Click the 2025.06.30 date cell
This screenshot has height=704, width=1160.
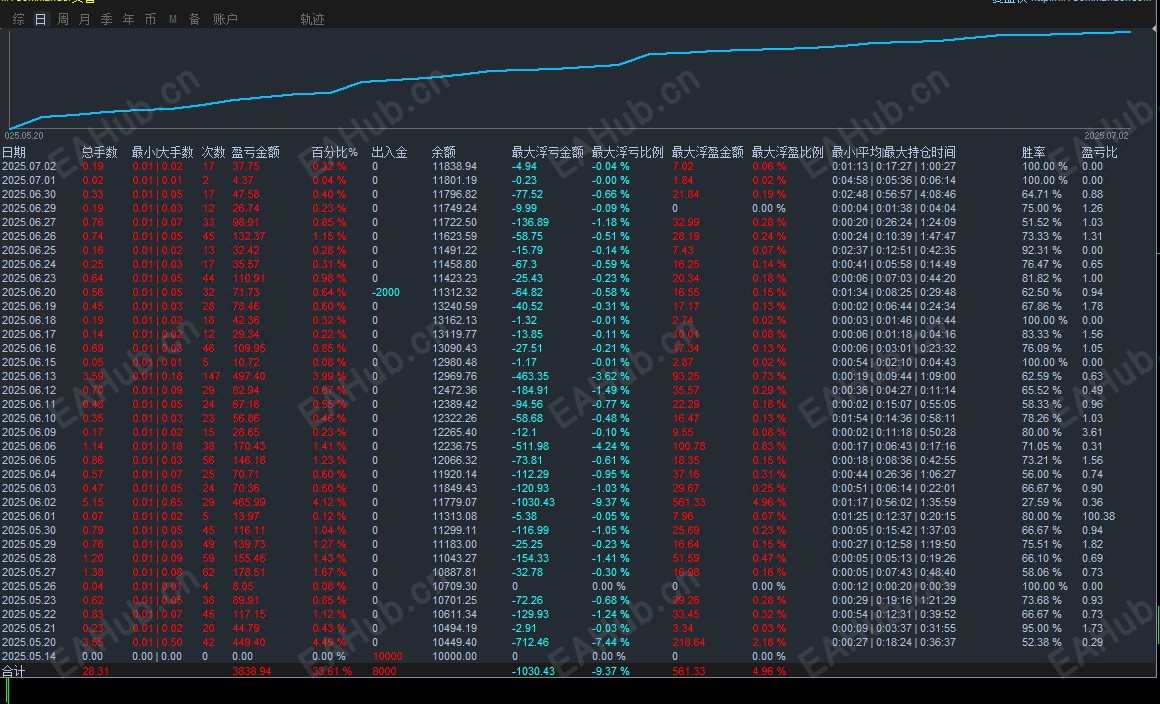(29, 194)
